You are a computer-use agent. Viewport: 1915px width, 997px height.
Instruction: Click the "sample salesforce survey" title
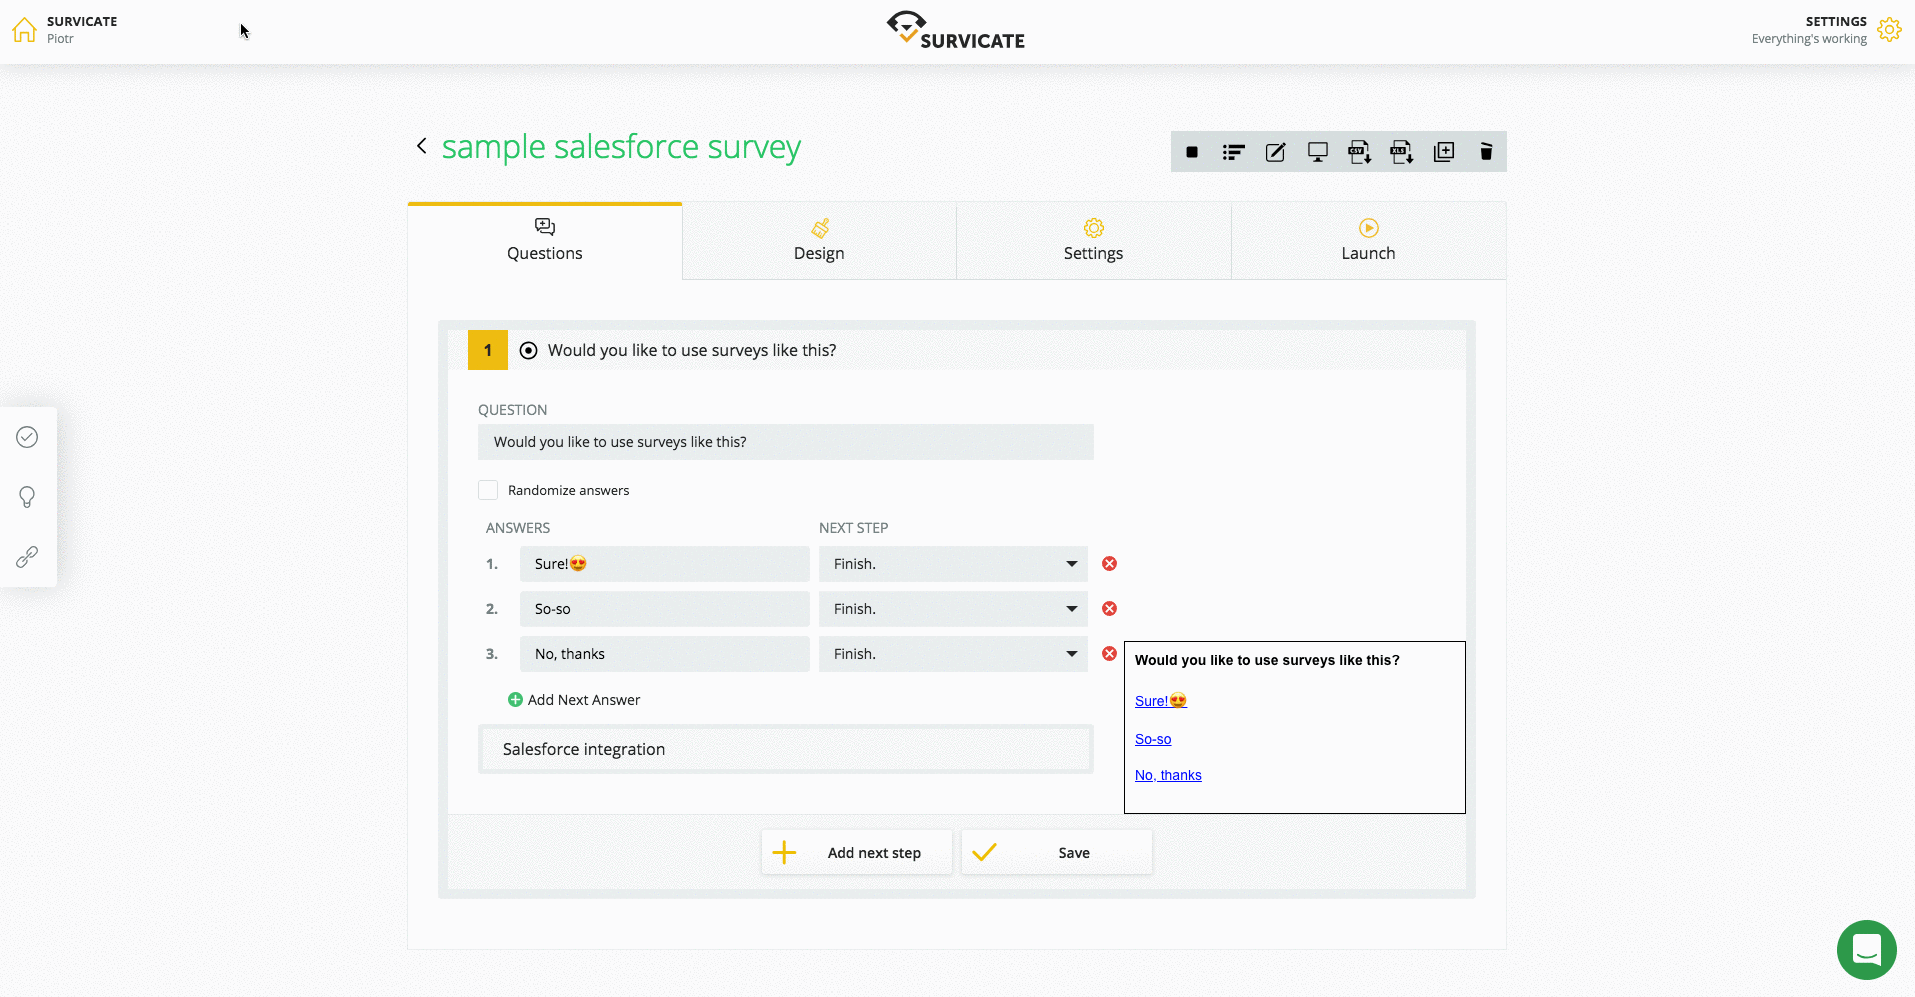(x=621, y=147)
